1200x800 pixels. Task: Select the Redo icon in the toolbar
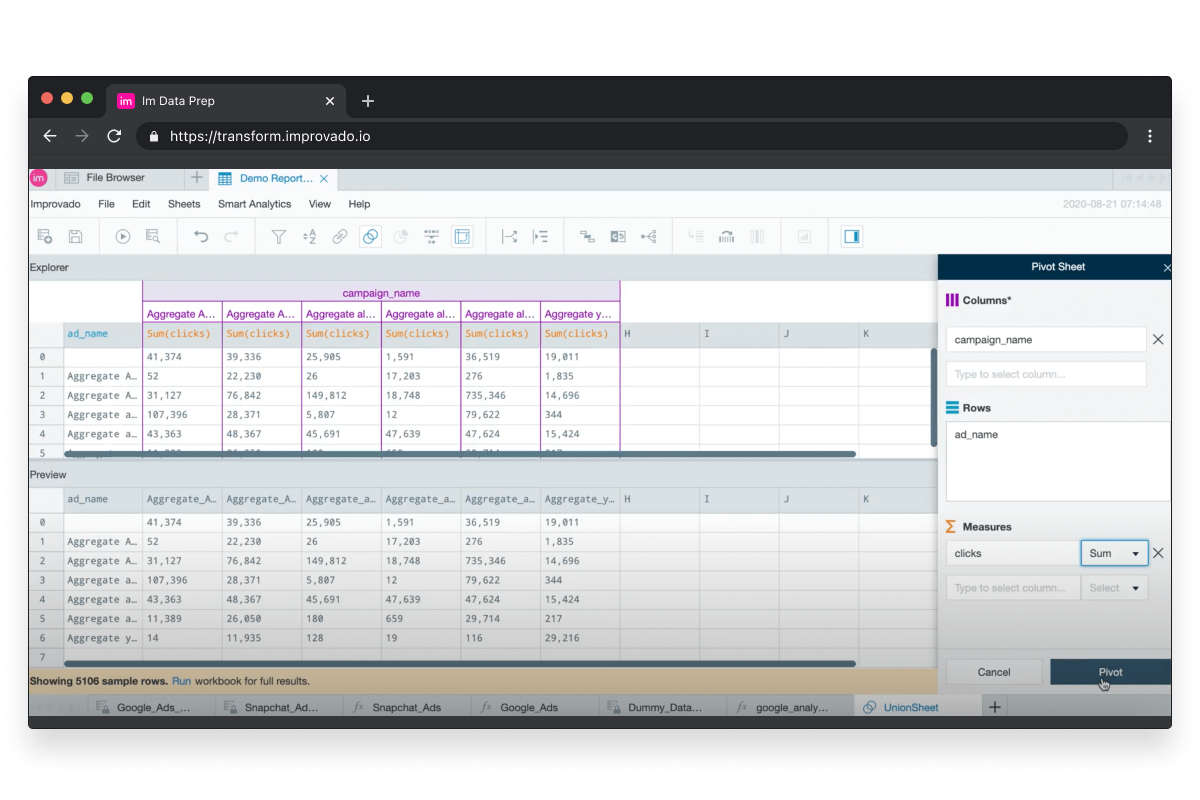(x=231, y=236)
